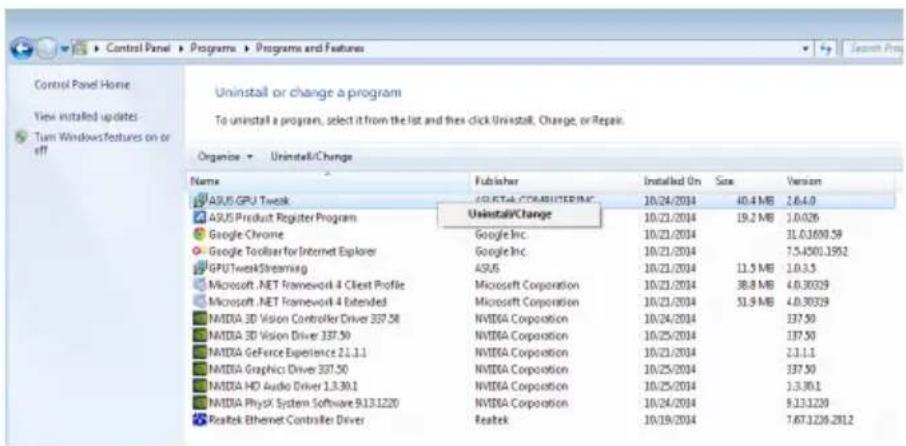Click .NET Framework 4 Client Profile icon

[200, 285]
